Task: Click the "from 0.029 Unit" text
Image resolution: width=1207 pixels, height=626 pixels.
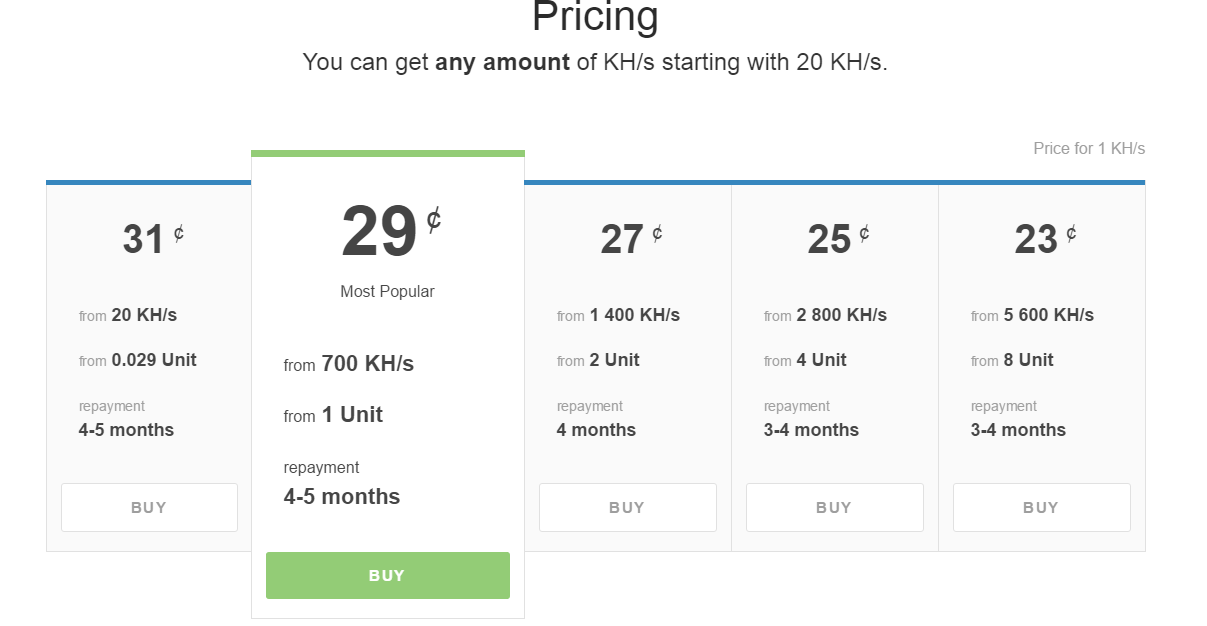Action: 138,360
